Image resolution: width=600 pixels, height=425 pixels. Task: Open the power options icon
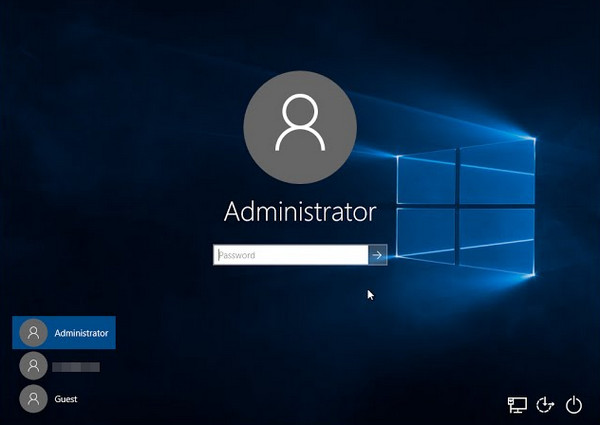click(574, 405)
